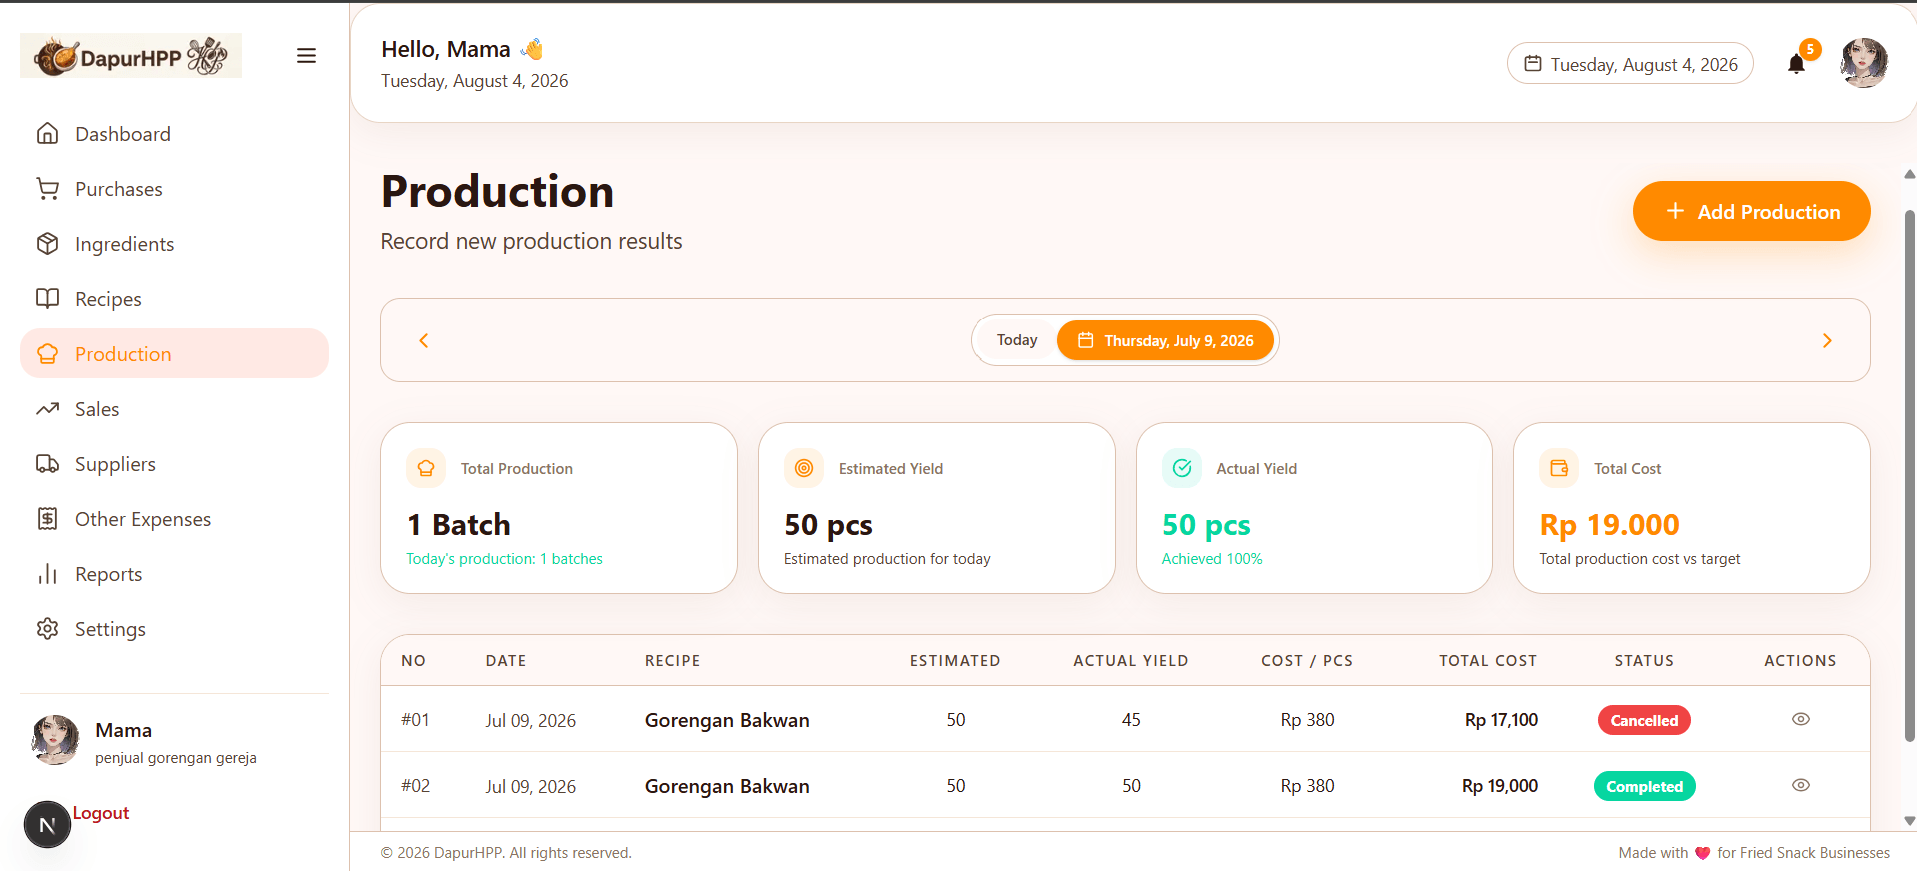
Task: Click the scrollbar up arrow
Action: [x=1909, y=174]
